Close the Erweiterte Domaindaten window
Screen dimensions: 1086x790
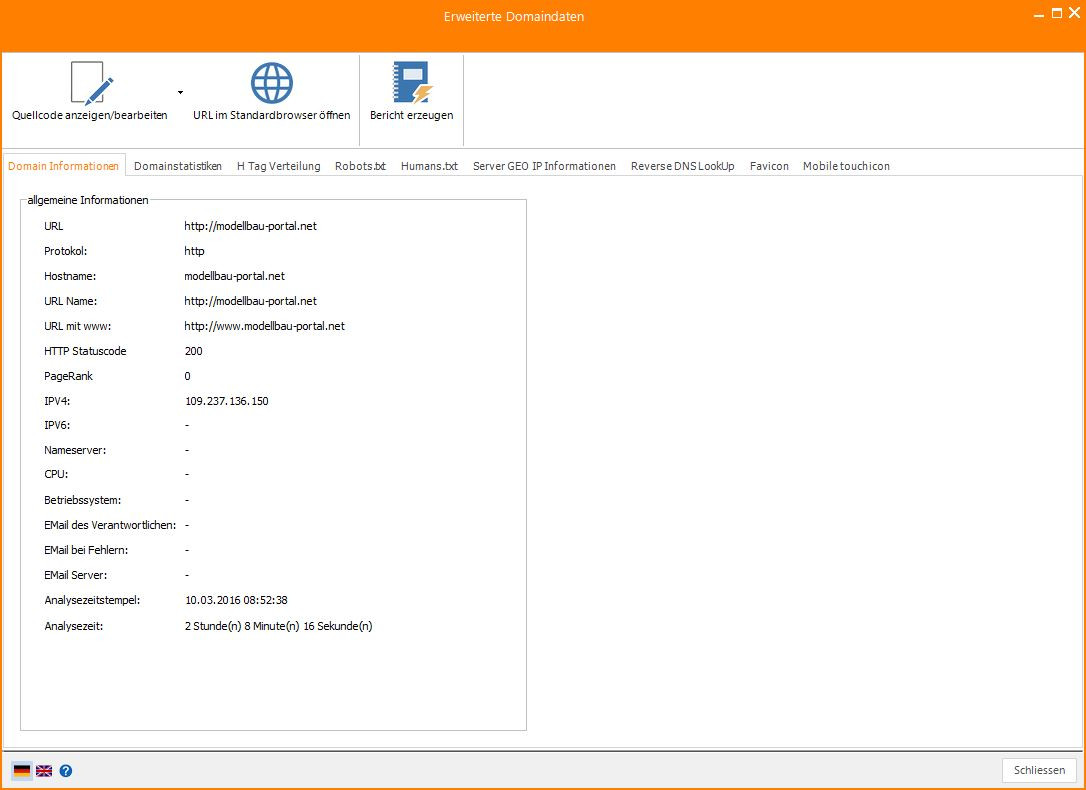pos(1074,13)
